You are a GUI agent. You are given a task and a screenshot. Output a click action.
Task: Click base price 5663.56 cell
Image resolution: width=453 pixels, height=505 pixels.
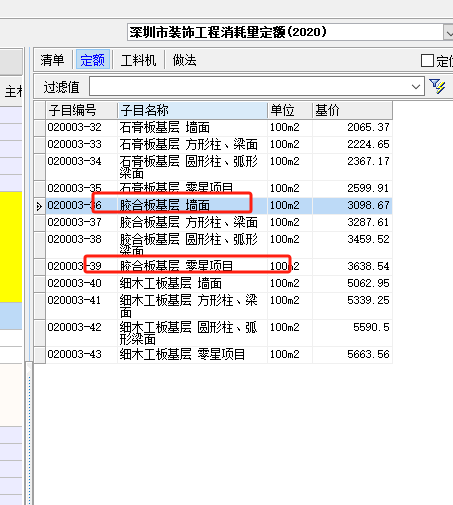click(352, 355)
